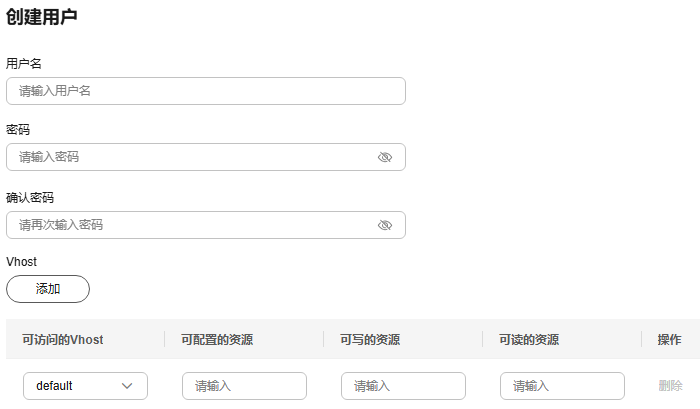Toggle visibility eye icon in 确认密码 field
The image size is (700, 409).
pos(385,225)
